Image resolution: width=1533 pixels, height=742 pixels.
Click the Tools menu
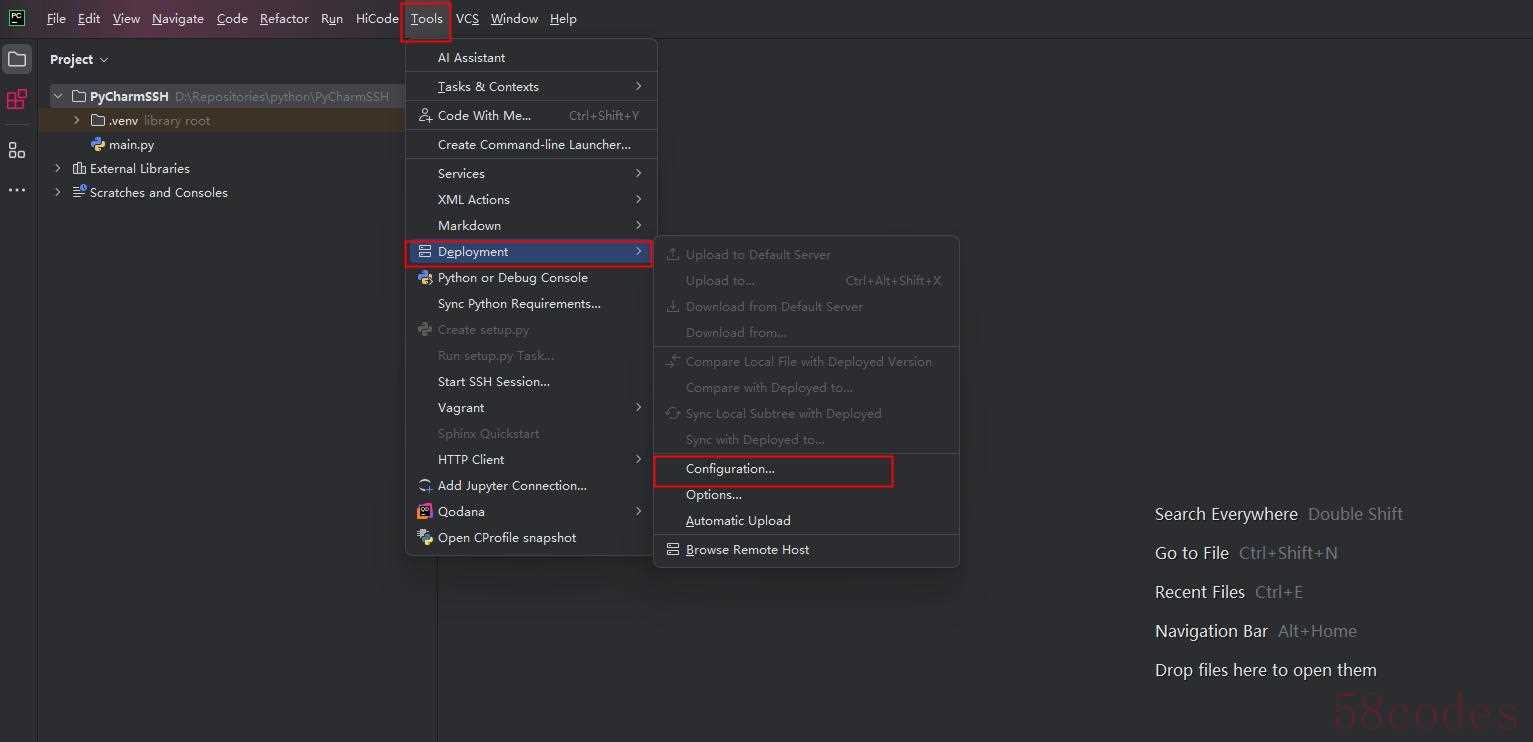426,19
